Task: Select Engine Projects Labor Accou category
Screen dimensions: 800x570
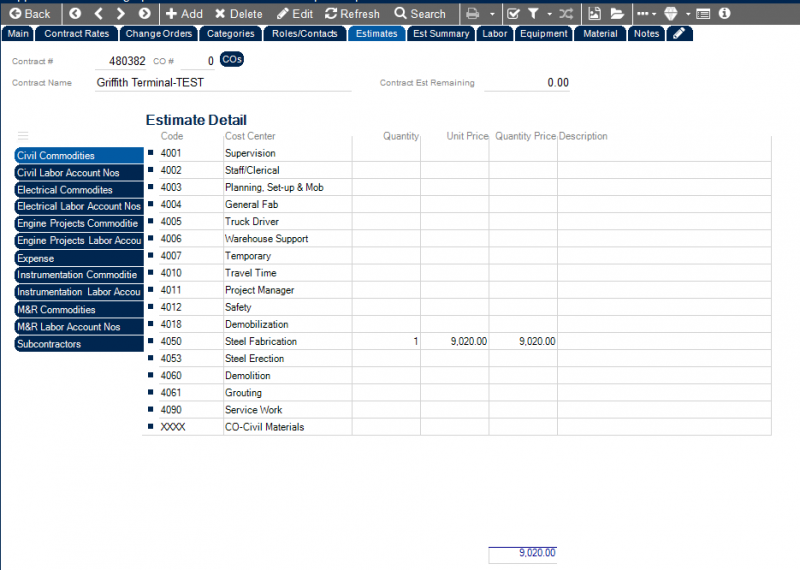Action: point(79,240)
